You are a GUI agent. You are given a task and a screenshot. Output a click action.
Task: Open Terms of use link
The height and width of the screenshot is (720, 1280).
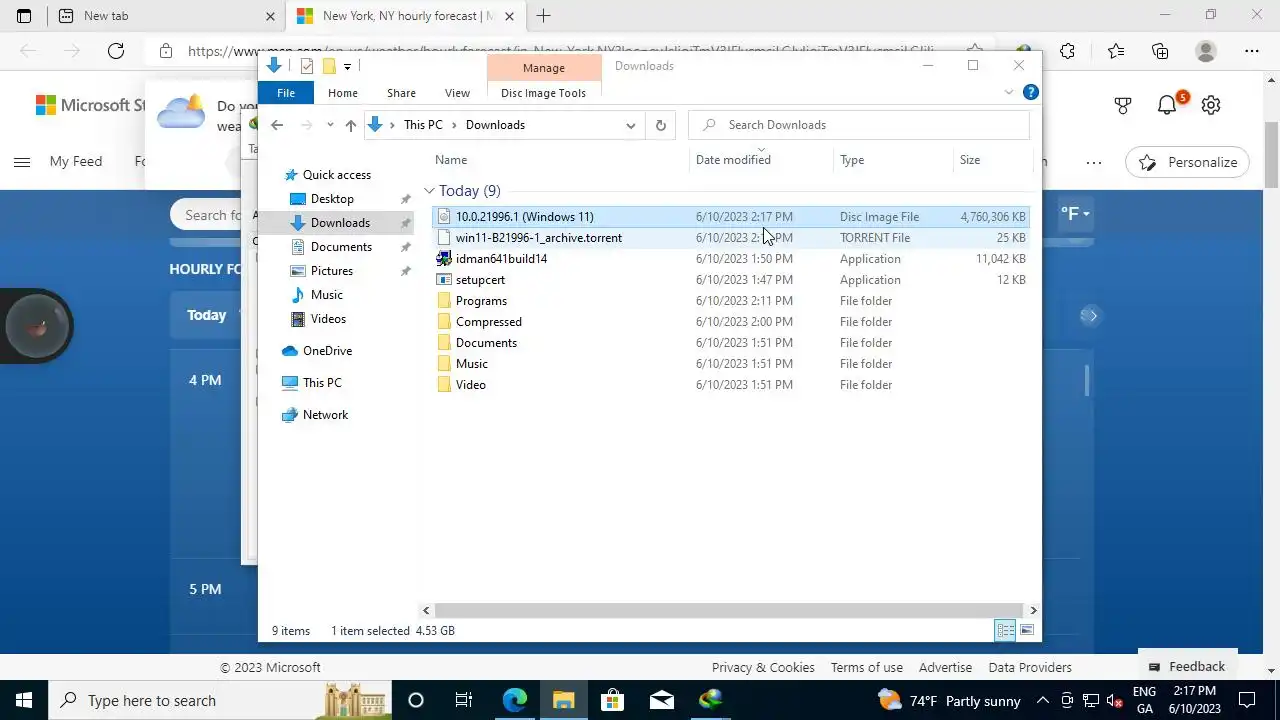pyautogui.click(x=866, y=667)
